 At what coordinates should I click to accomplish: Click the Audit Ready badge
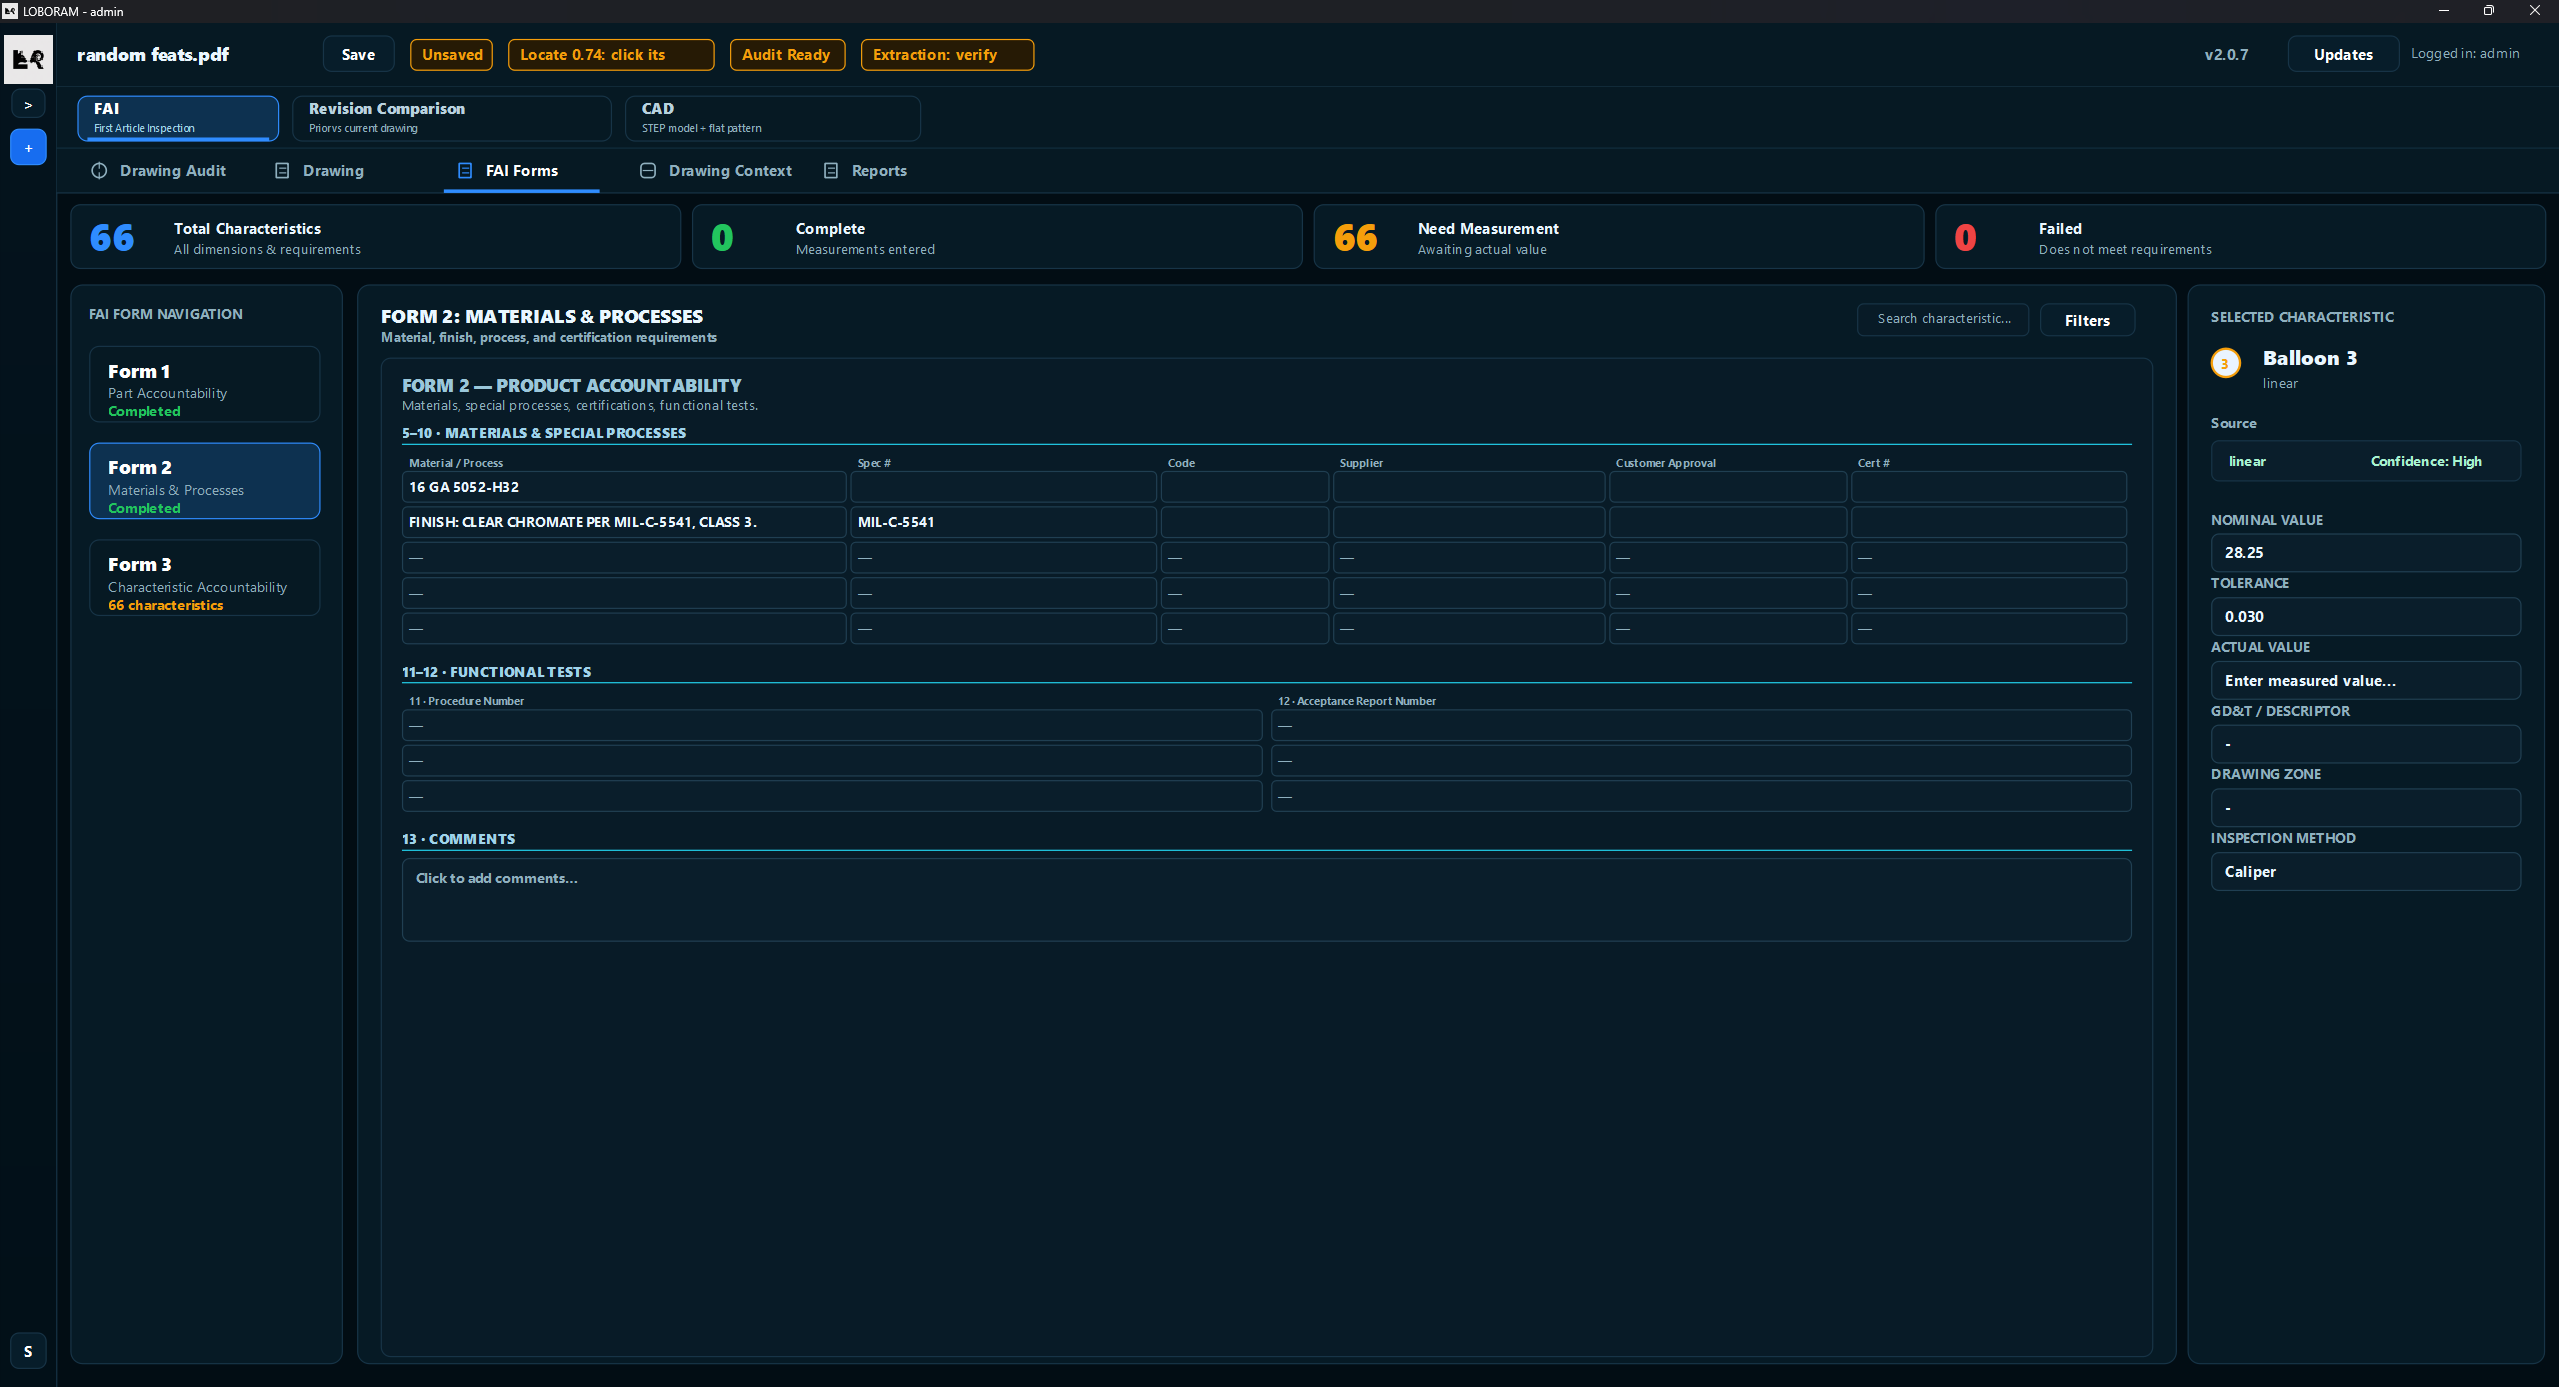pos(787,55)
